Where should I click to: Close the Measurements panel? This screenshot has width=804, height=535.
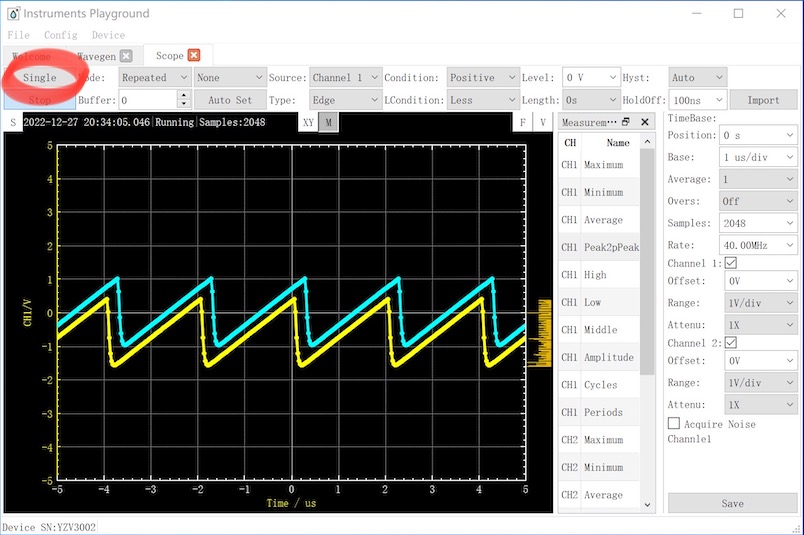[643, 122]
